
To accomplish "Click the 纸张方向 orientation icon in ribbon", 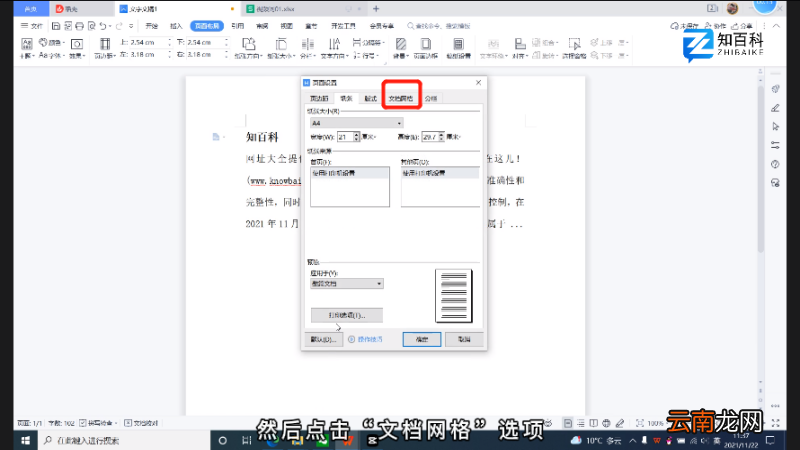I will tap(248, 48).
